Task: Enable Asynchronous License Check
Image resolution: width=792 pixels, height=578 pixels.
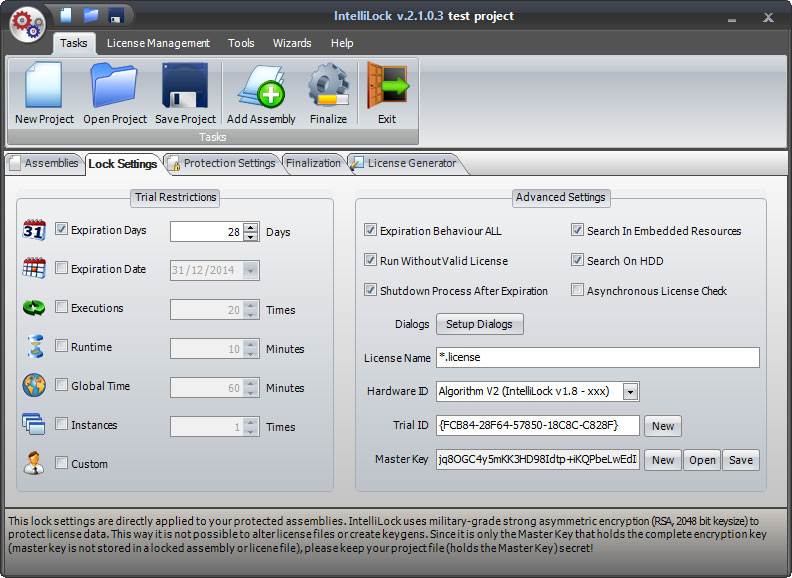Action: pyautogui.click(x=577, y=290)
